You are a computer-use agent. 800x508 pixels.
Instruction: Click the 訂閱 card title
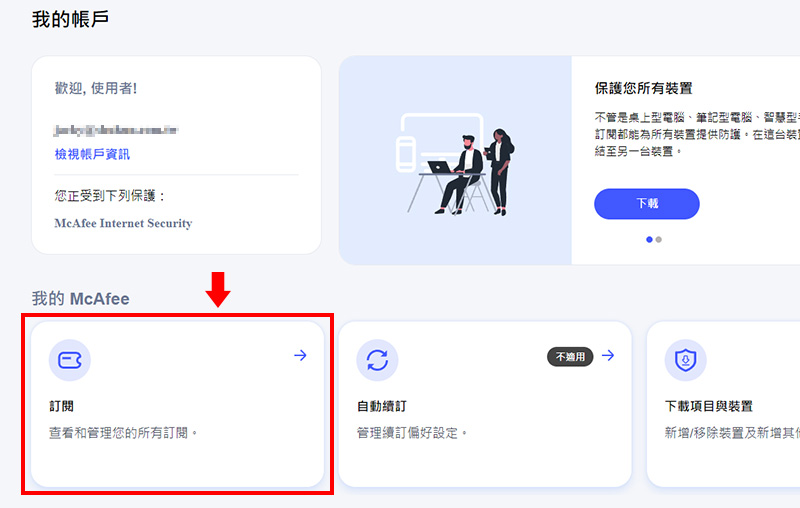62,406
